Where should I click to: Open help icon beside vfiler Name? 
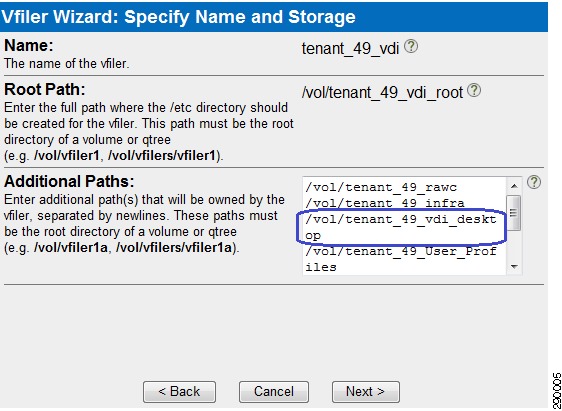(411, 47)
